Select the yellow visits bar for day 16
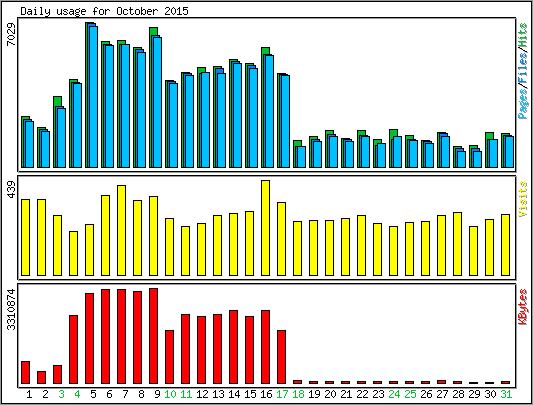 coord(265,228)
